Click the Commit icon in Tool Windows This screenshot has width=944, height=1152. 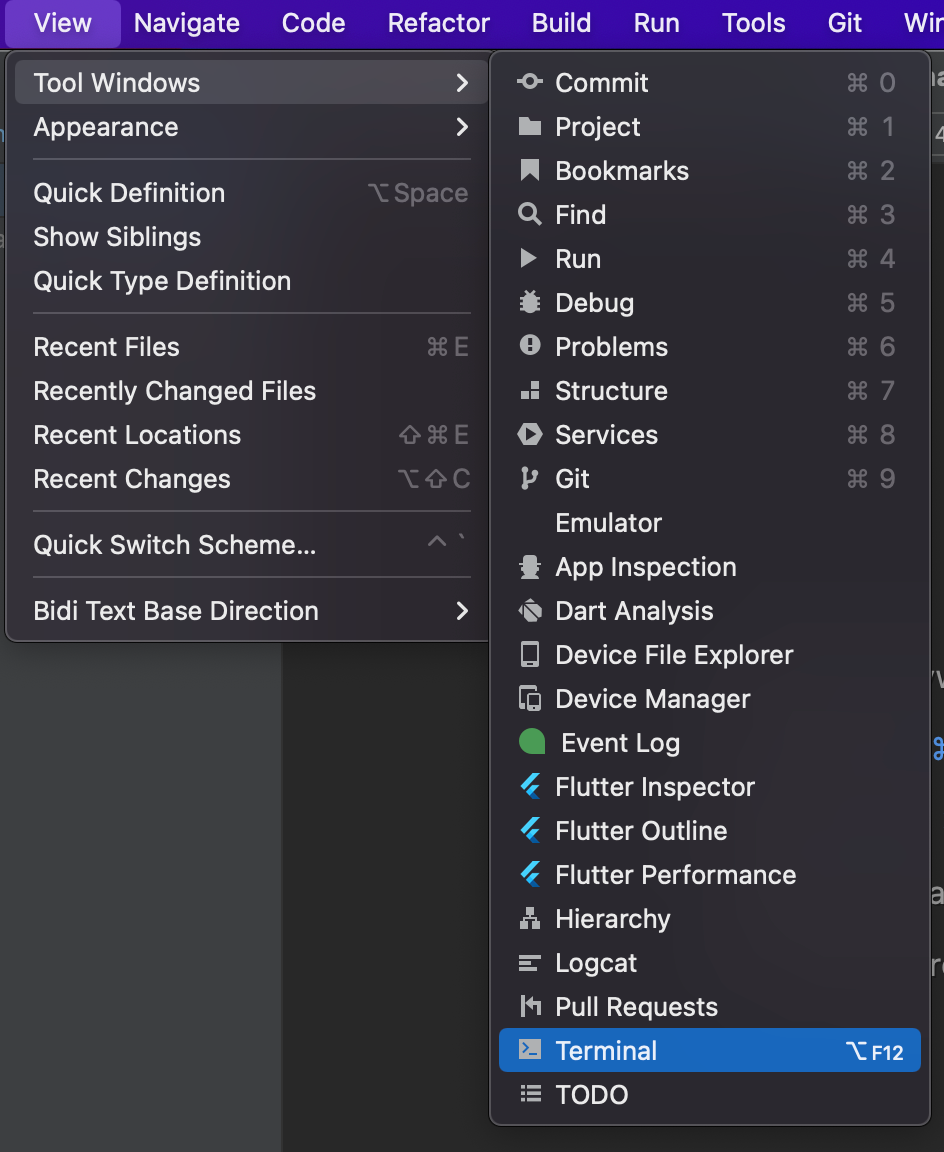[x=529, y=83]
